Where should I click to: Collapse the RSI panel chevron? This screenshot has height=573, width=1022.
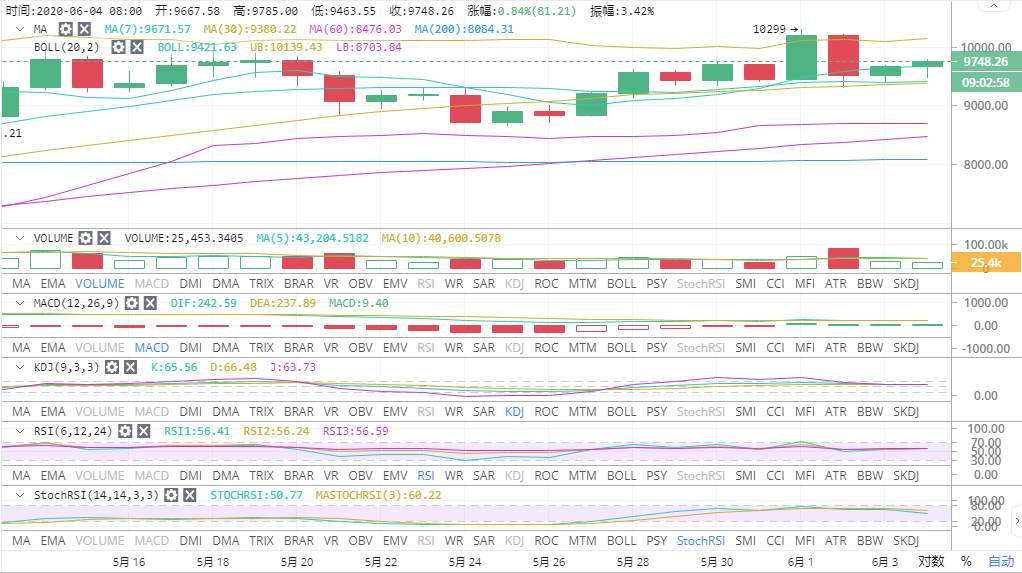20,432
